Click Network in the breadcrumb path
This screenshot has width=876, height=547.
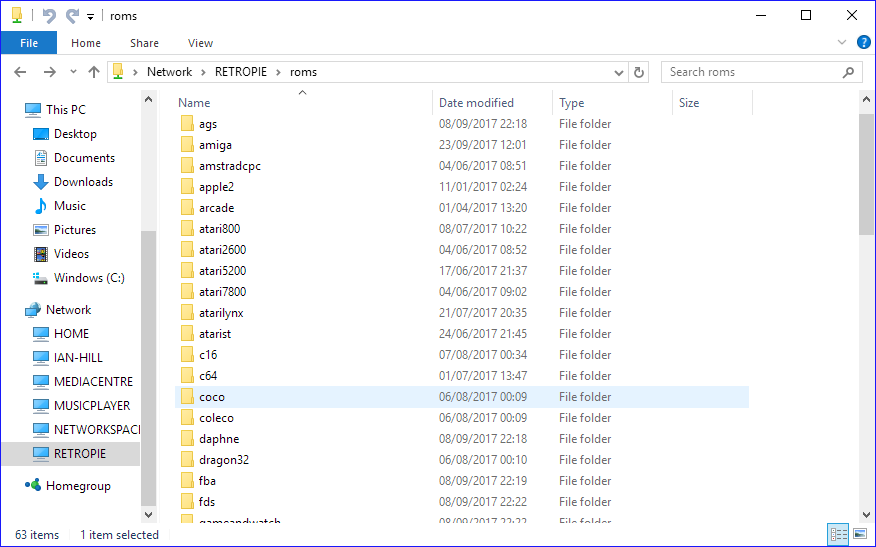(x=169, y=72)
